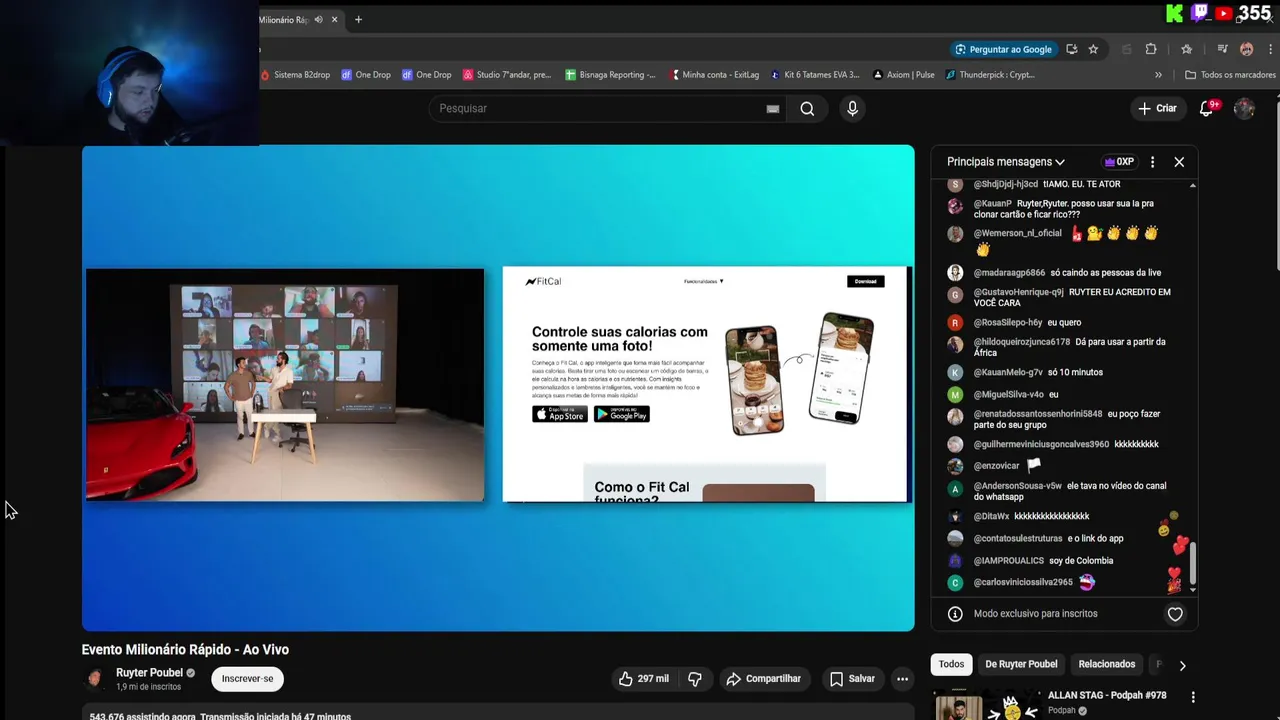Open the Studio 7°andar bookmark
Viewport: 1280px width, 720px height.
pos(507,74)
